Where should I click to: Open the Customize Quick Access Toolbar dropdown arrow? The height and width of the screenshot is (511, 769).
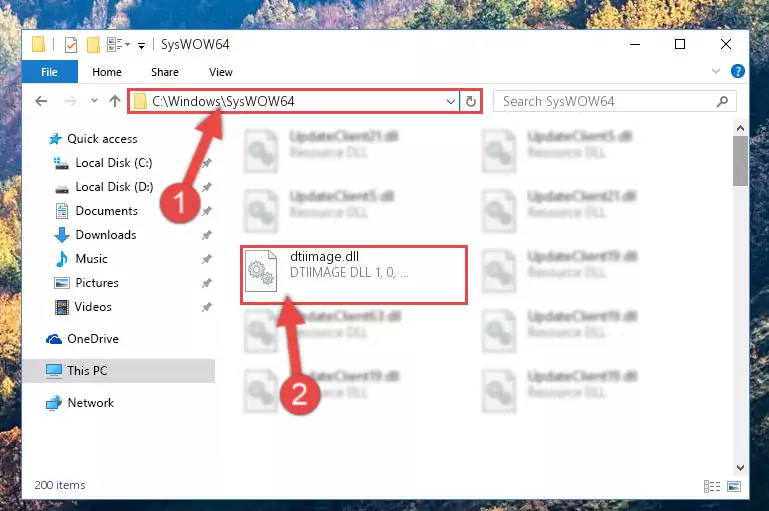(141, 46)
